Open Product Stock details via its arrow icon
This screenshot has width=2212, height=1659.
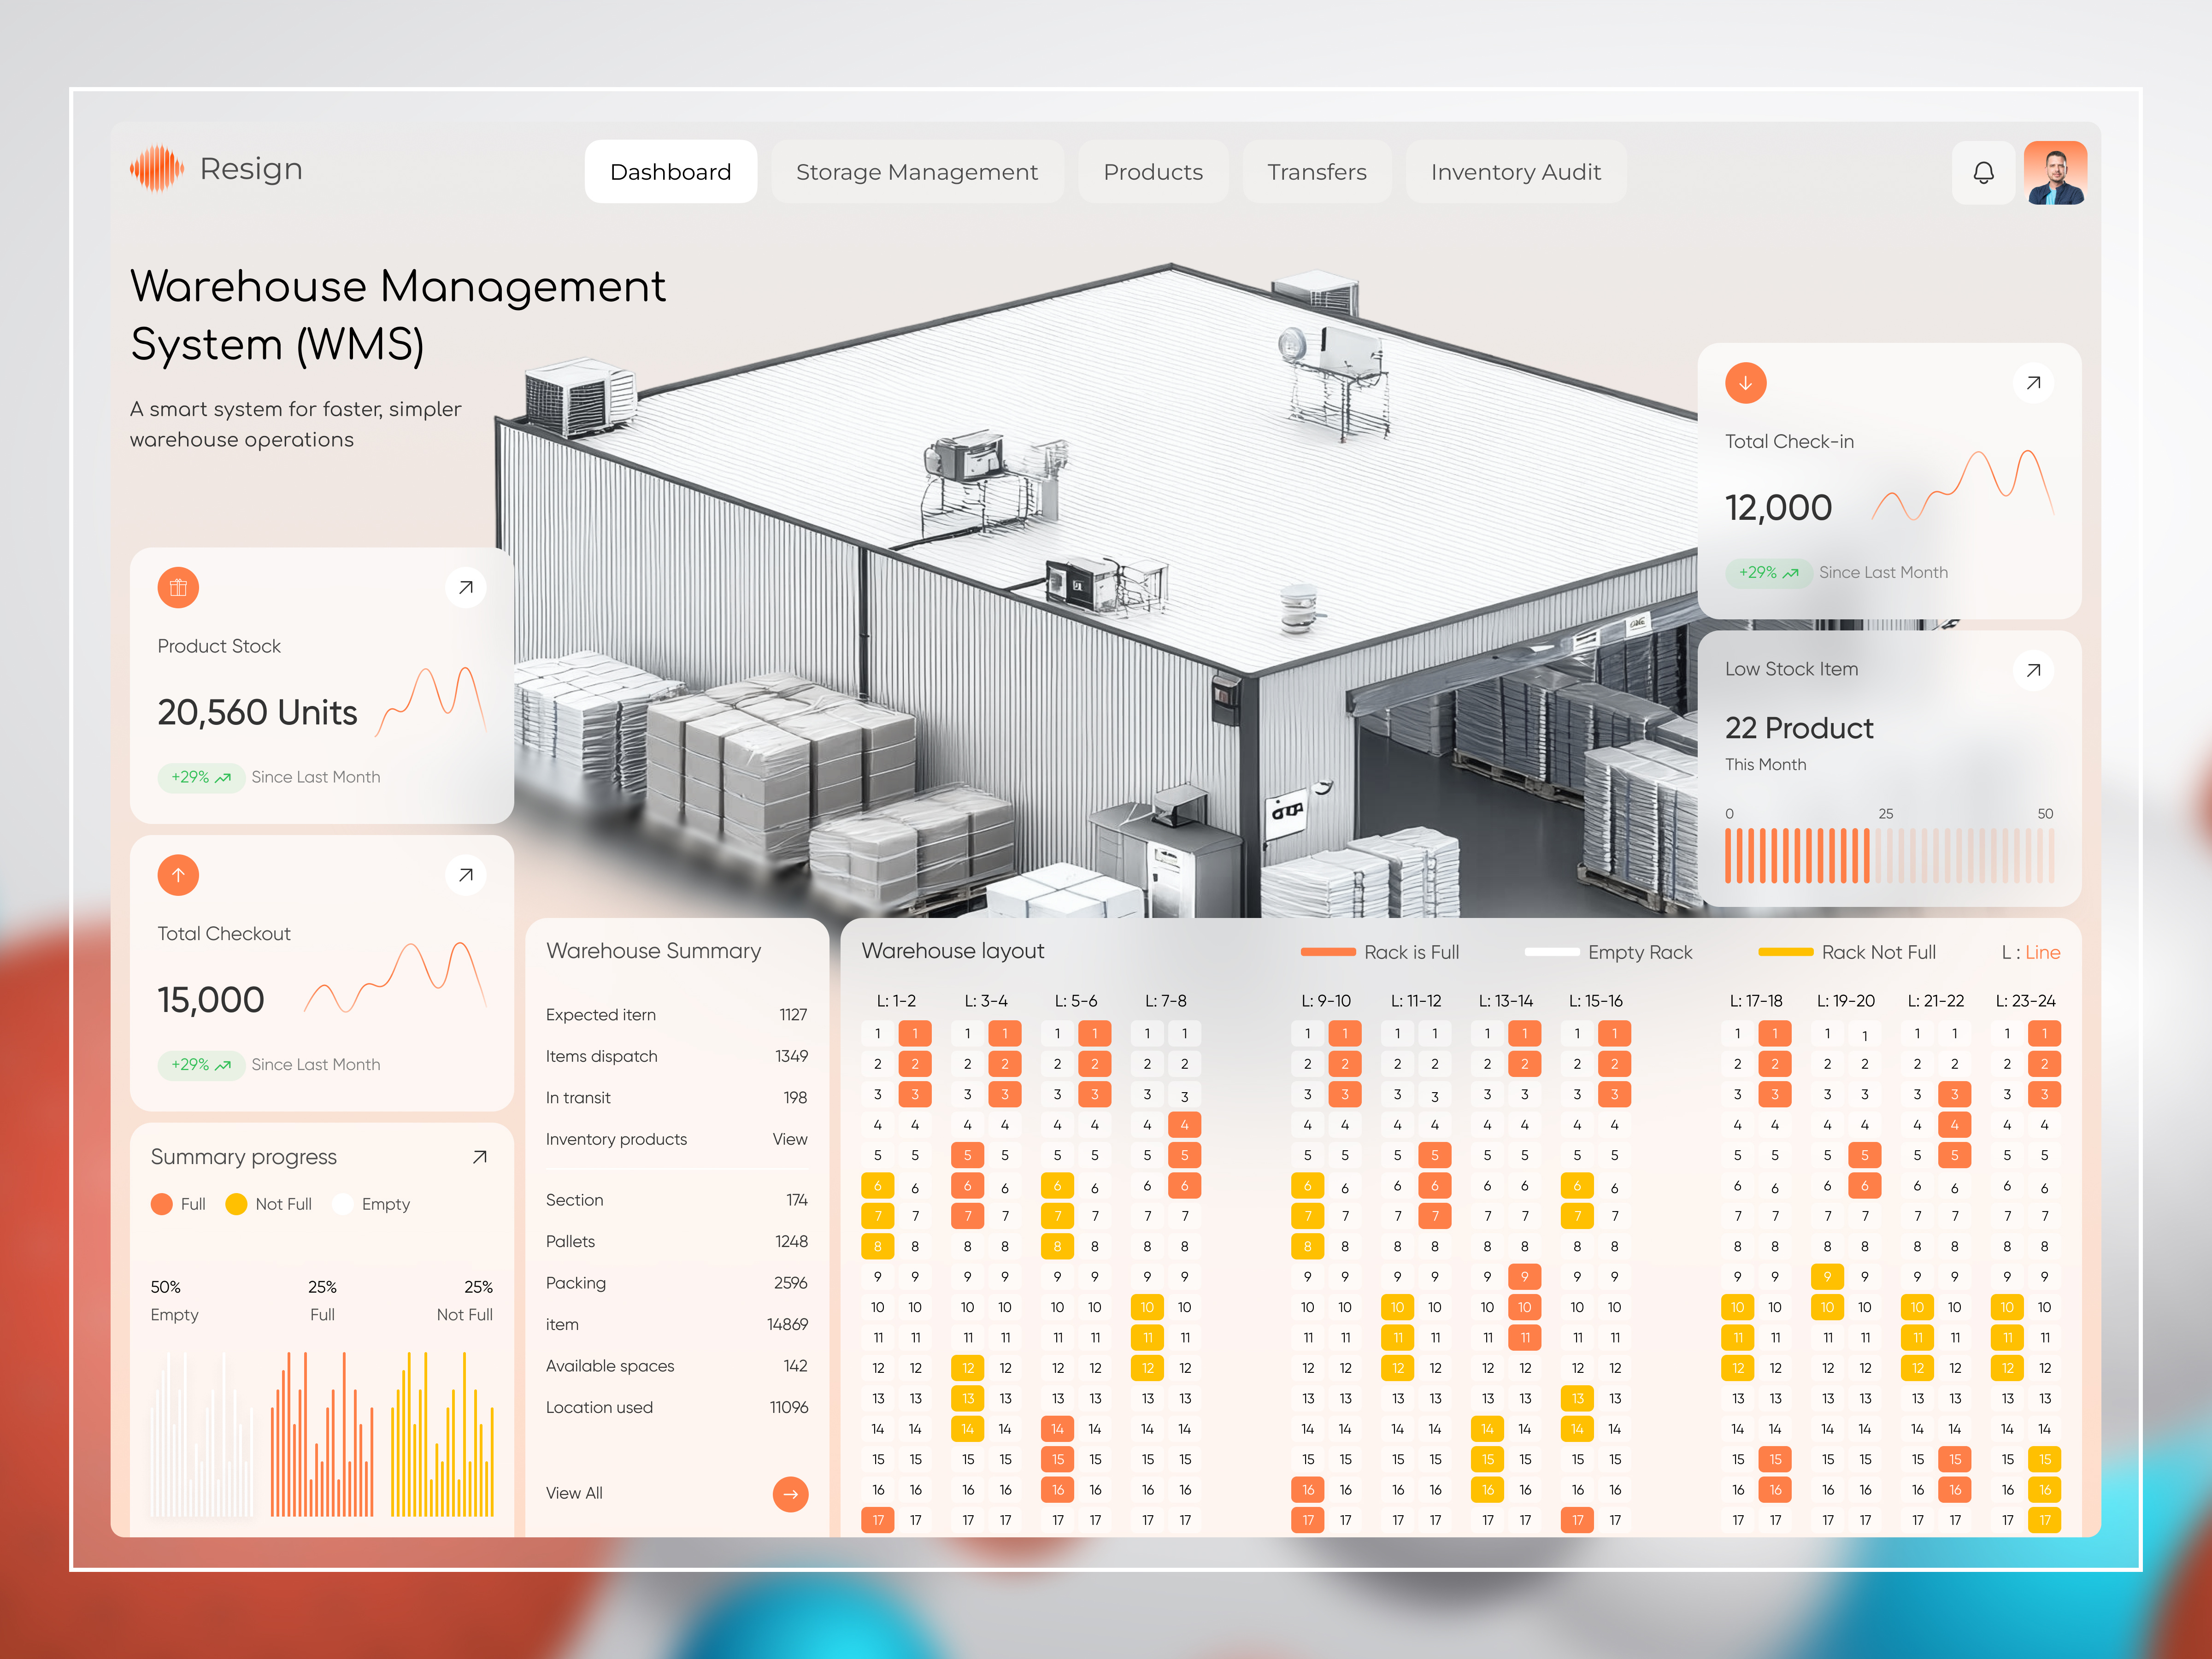(466, 587)
